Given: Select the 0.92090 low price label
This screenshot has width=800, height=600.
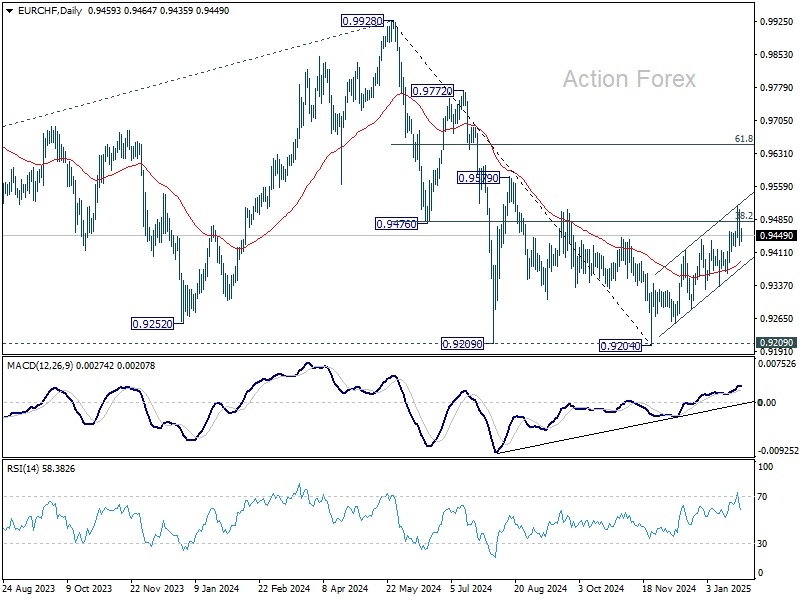Looking at the screenshot, I should click(x=462, y=344).
